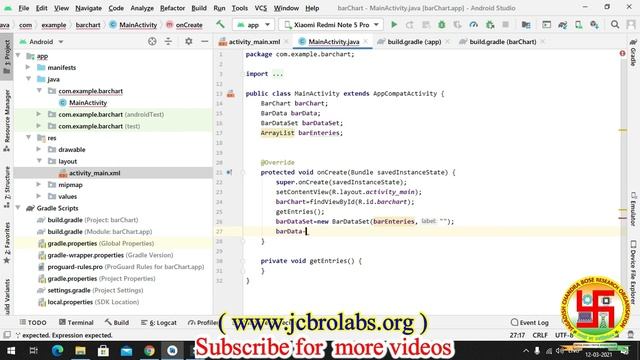Select MainActivity in project tree
Viewport: 640px width, 360px height.
pyautogui.click(x=88, y=102)
